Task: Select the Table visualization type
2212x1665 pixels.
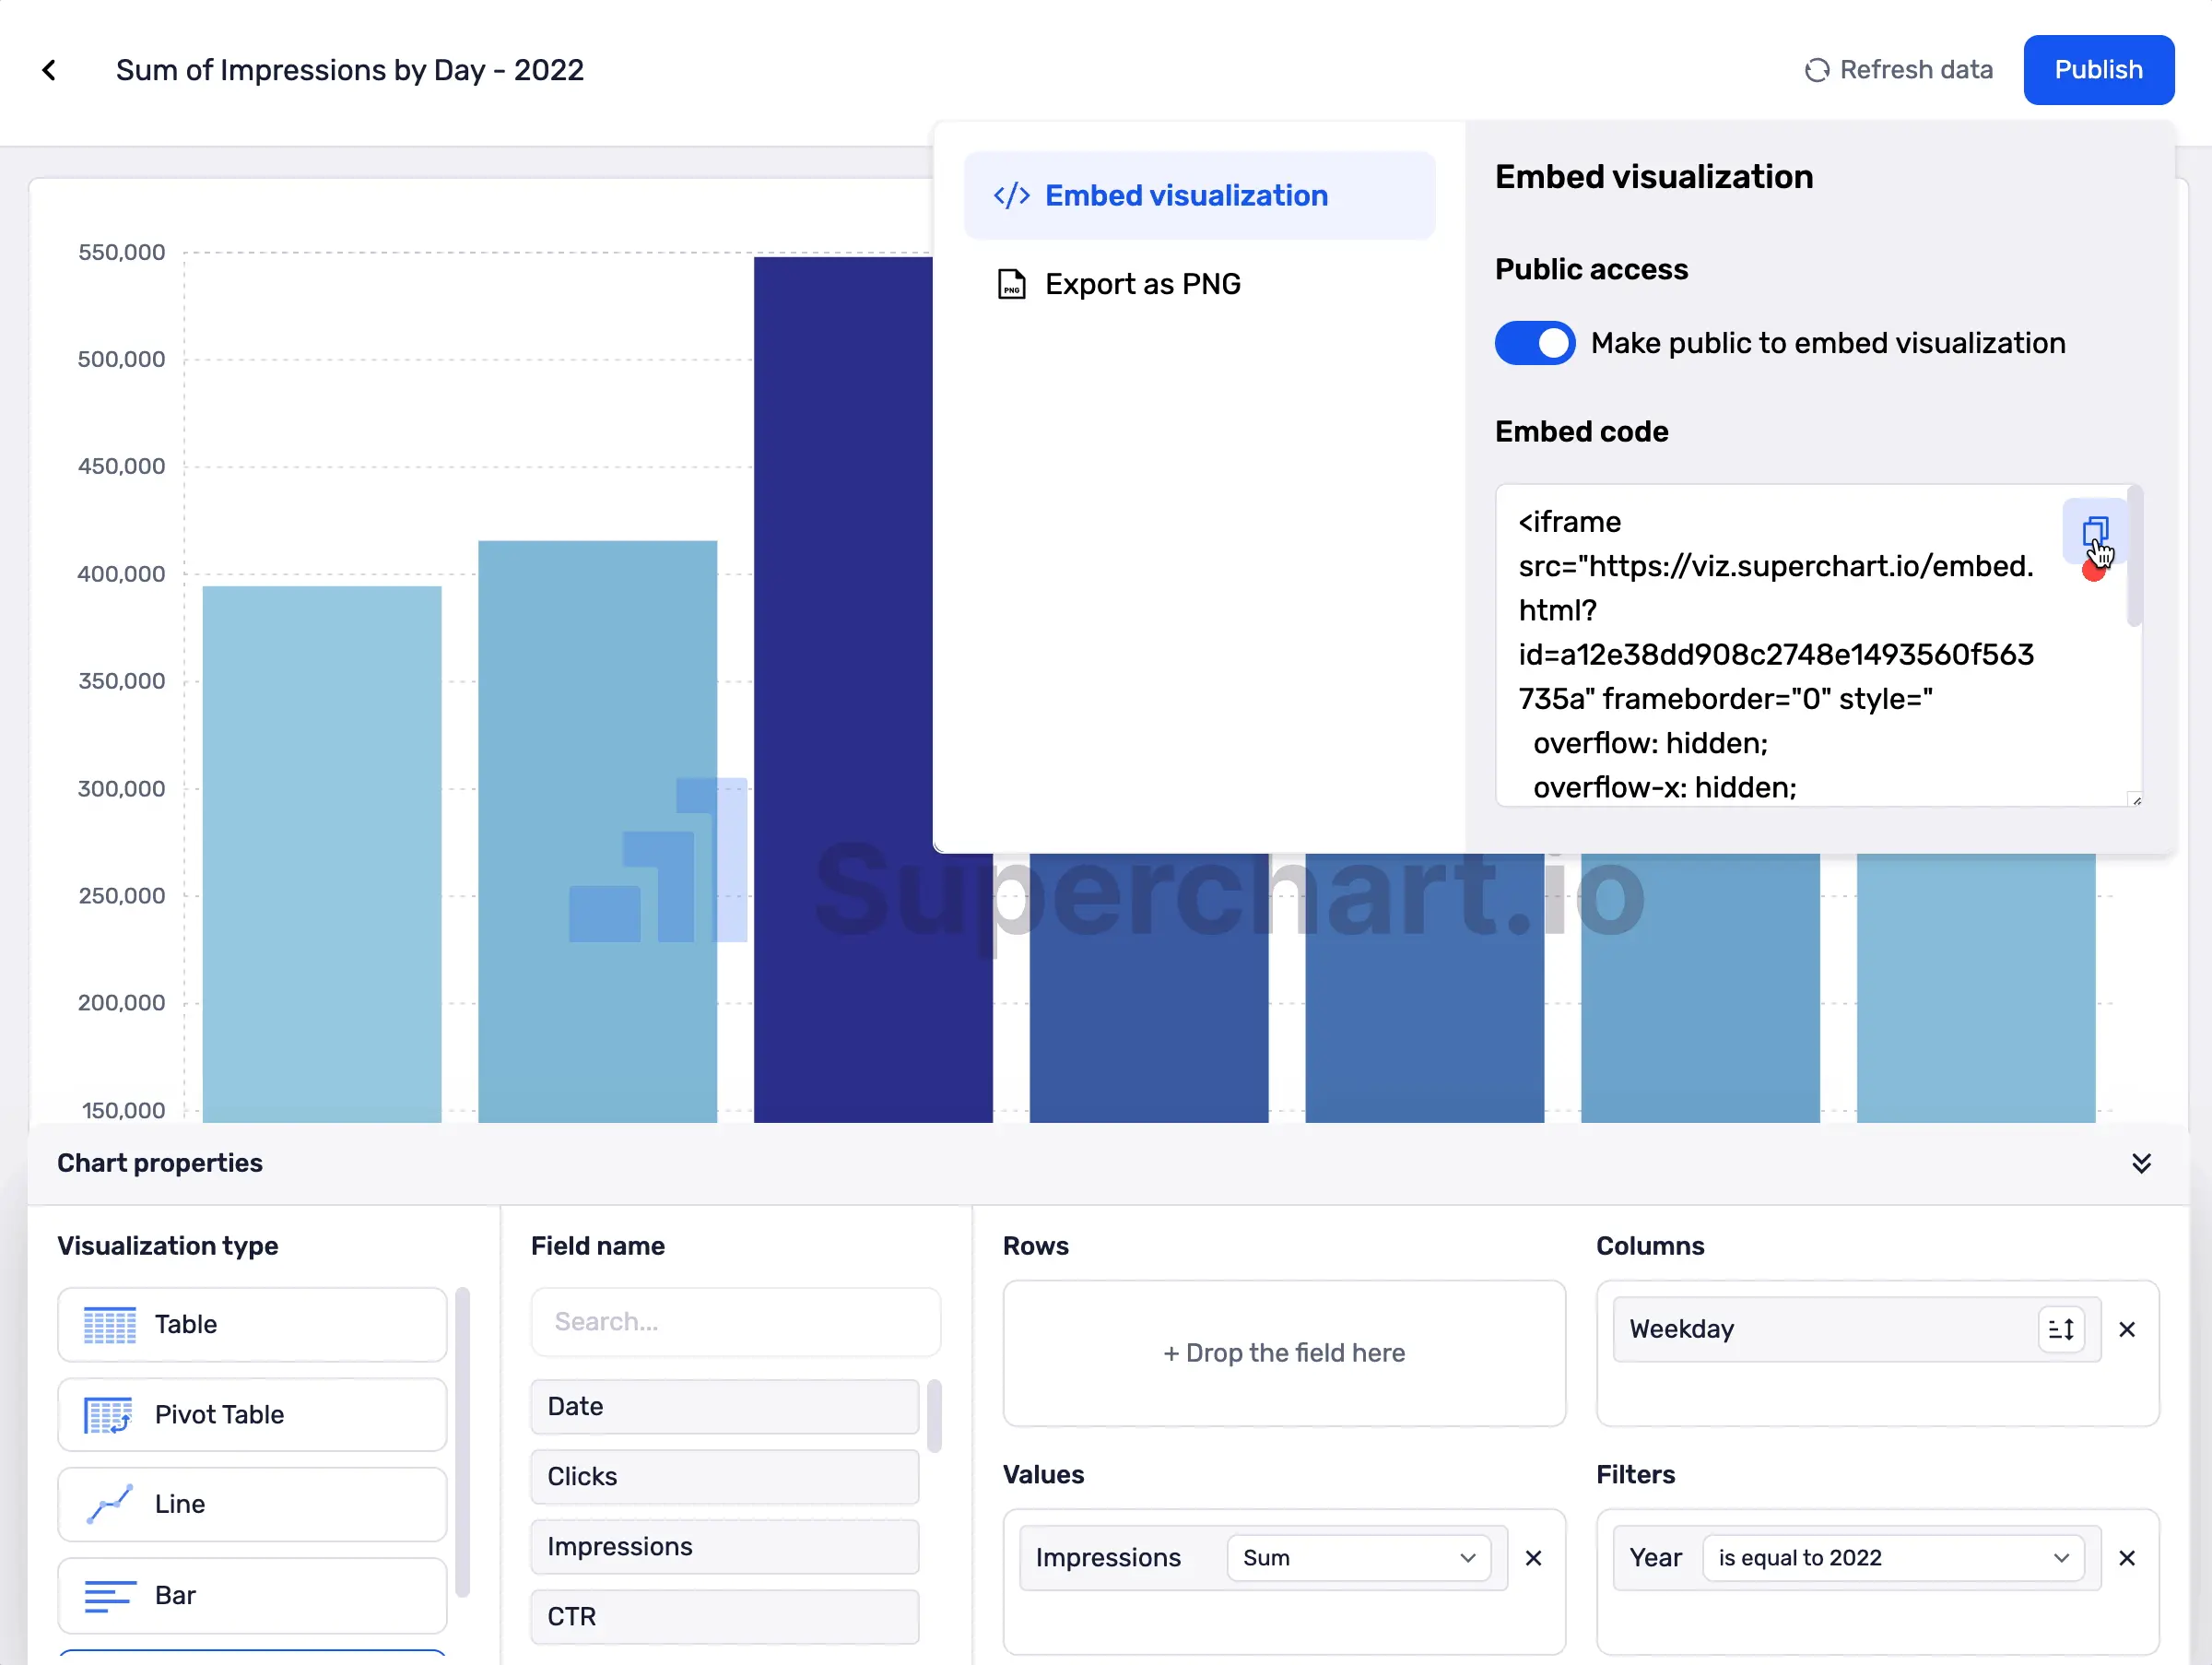Action: pos(251,1324)
